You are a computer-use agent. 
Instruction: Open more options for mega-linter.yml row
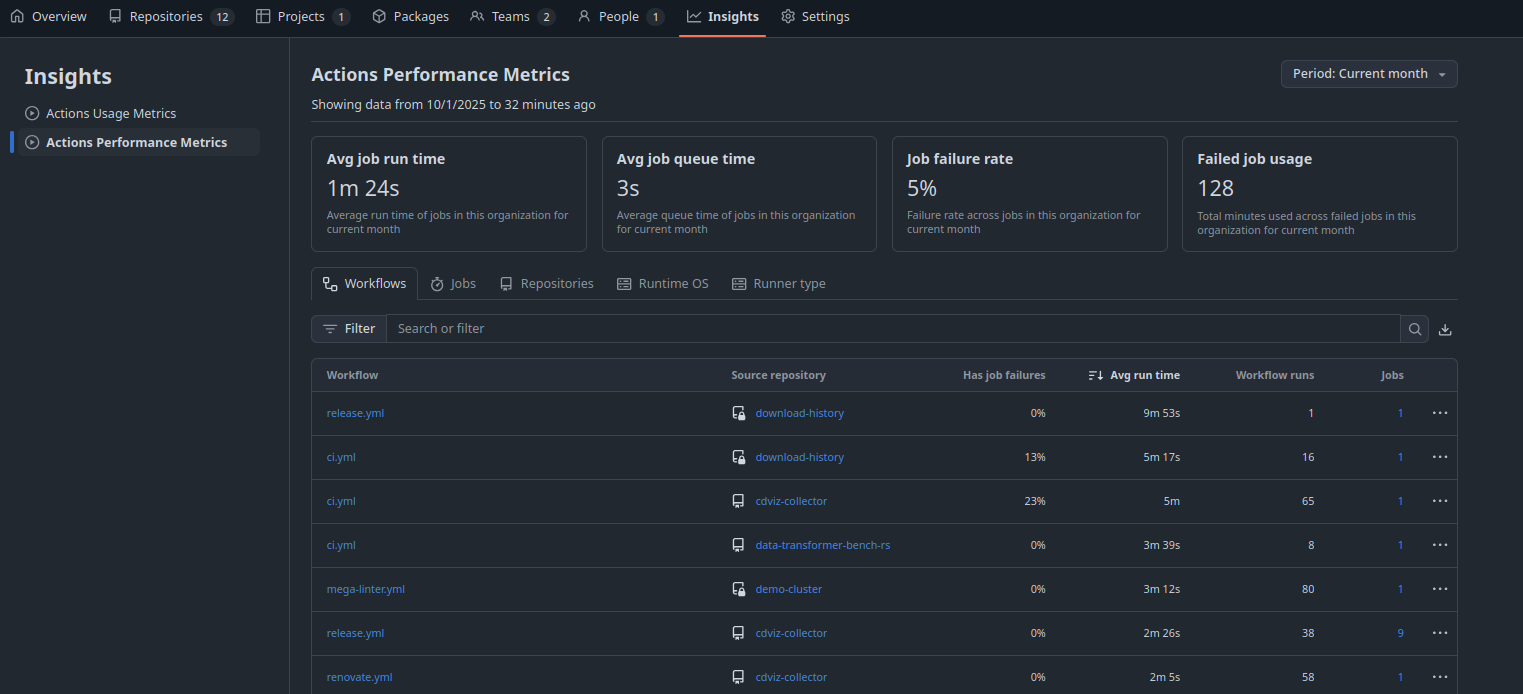pyautogui.click(x=1440, y=589)
